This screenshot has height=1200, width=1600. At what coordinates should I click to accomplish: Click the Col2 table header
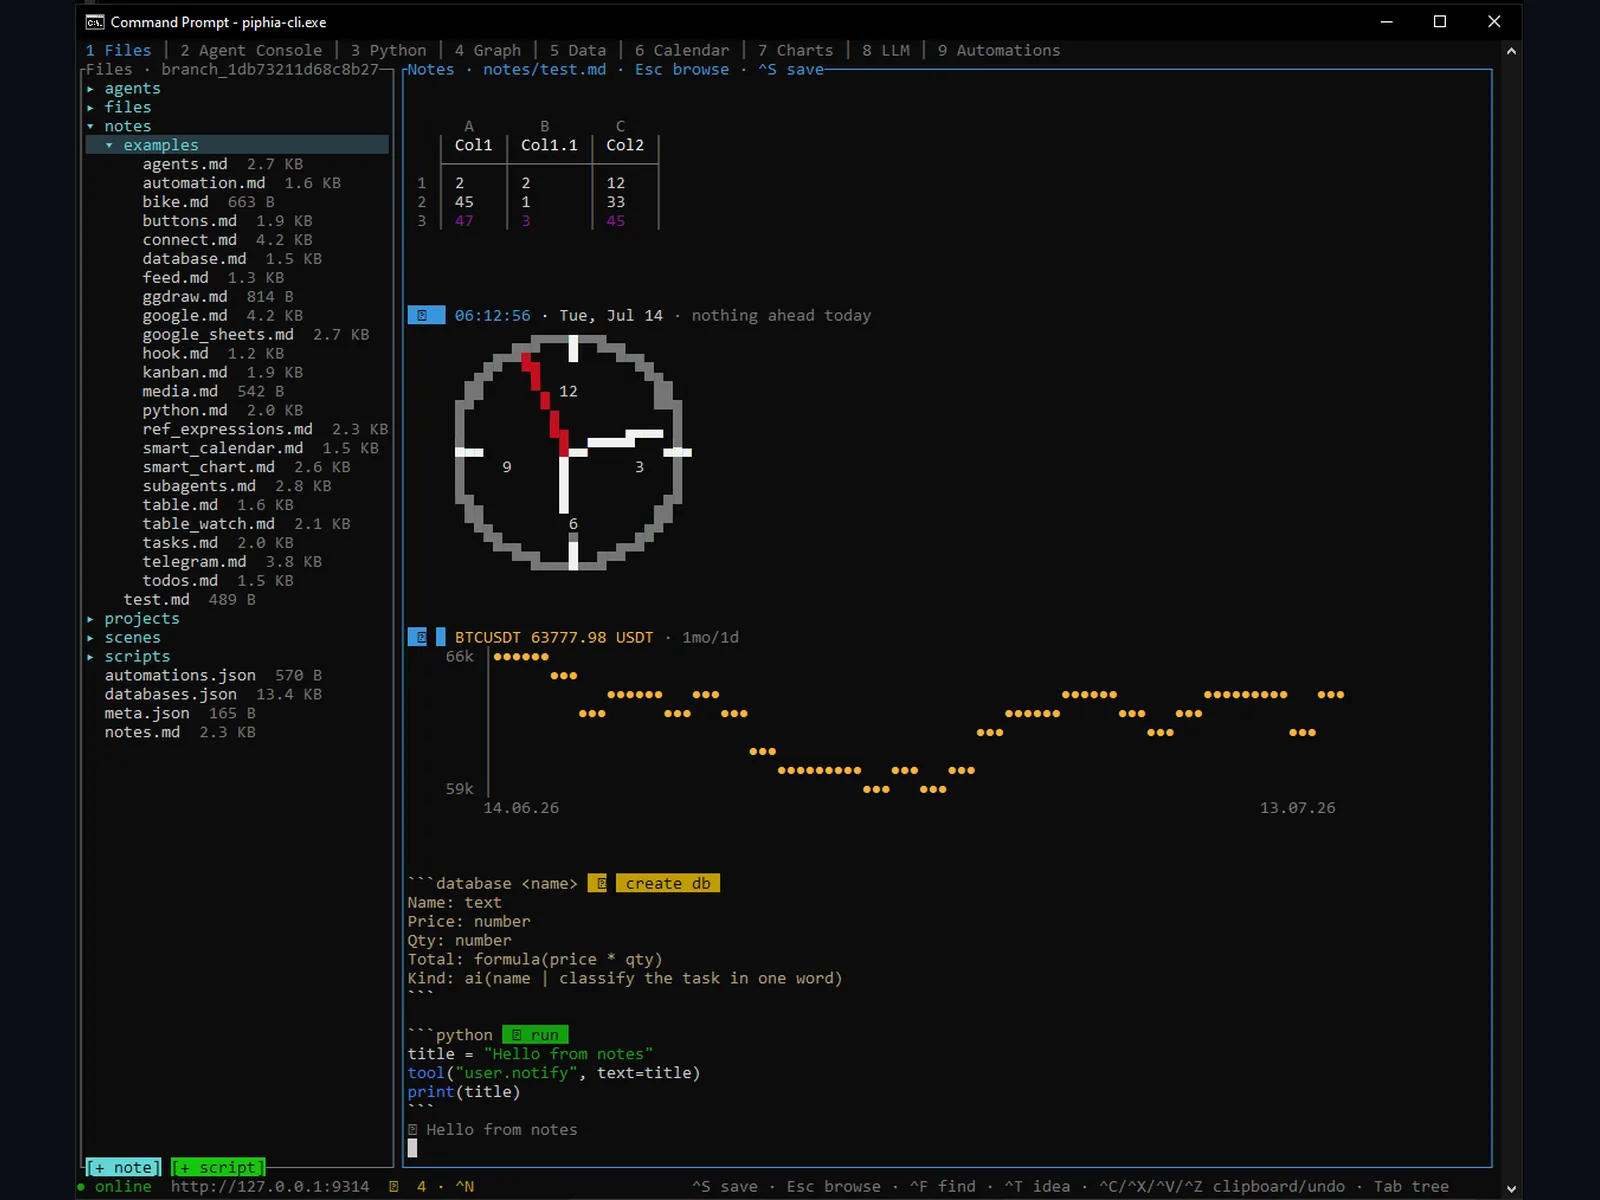[625, 146]
